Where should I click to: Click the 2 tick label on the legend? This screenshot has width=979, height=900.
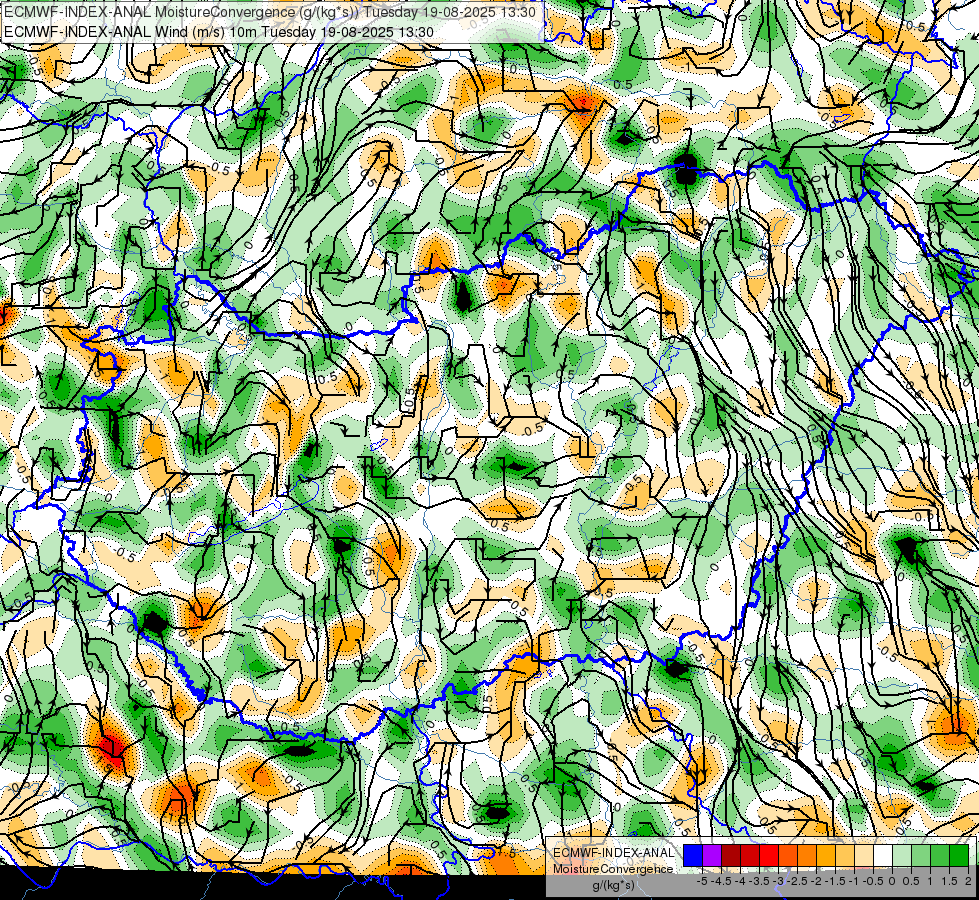tap(968, 881)
